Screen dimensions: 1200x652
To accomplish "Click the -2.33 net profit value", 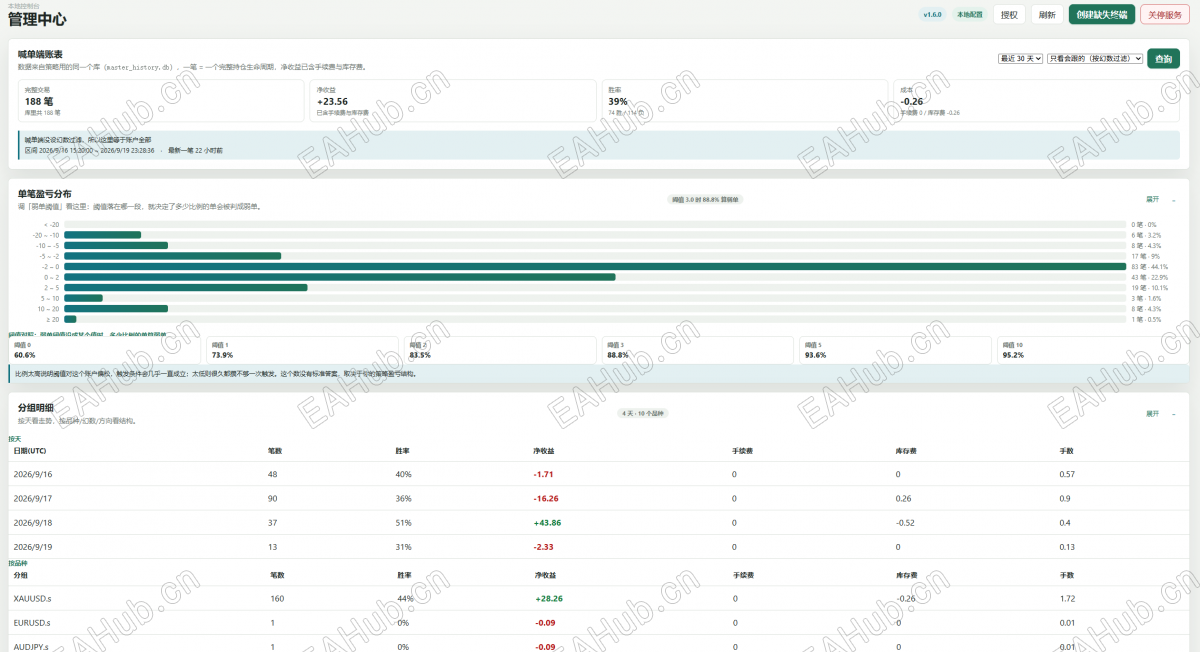I will 544,547.
